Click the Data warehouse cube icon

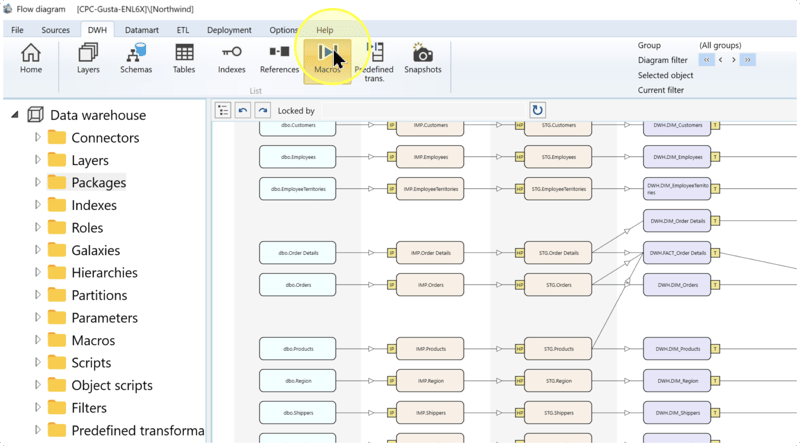point(35,115)
